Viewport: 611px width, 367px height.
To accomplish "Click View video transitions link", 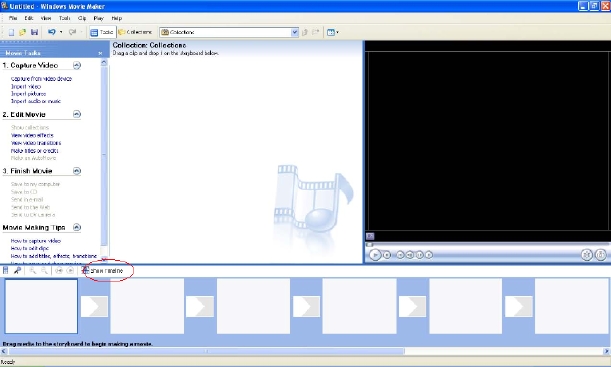I will click(36, 143).
